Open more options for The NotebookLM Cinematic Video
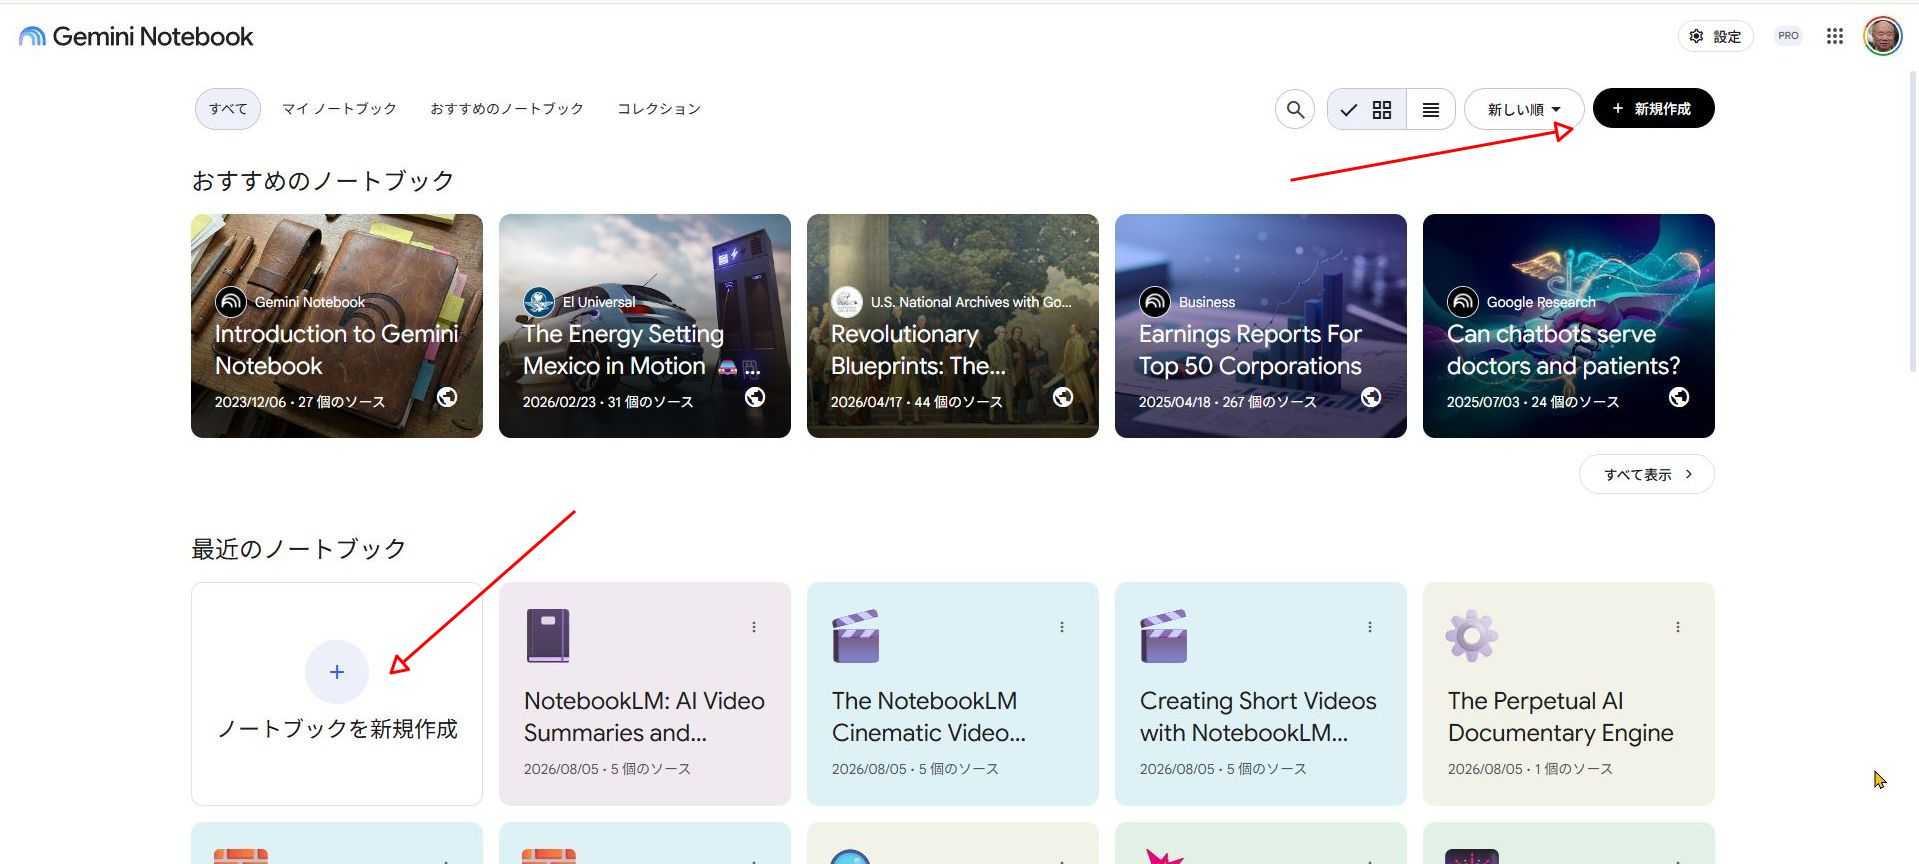Image resolution: width=1919 pixels, height=864 pixels. pyautogui.click(x=1062, y=627)
